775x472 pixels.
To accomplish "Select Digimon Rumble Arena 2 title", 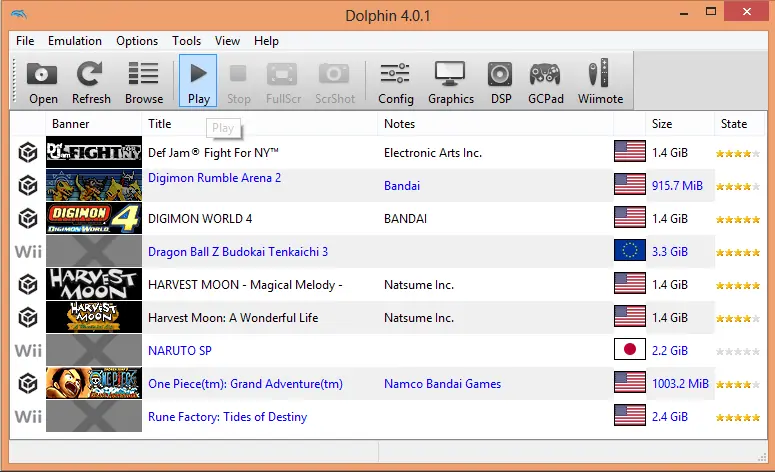I will click(215, 178).
